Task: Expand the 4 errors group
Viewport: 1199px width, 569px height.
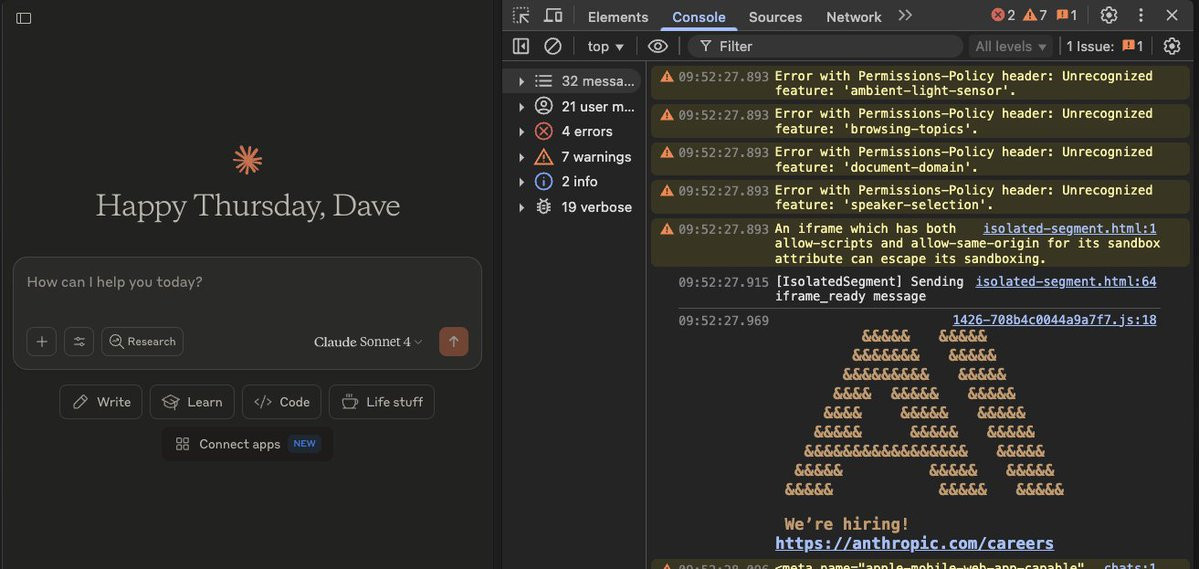Action: (522, 132)
